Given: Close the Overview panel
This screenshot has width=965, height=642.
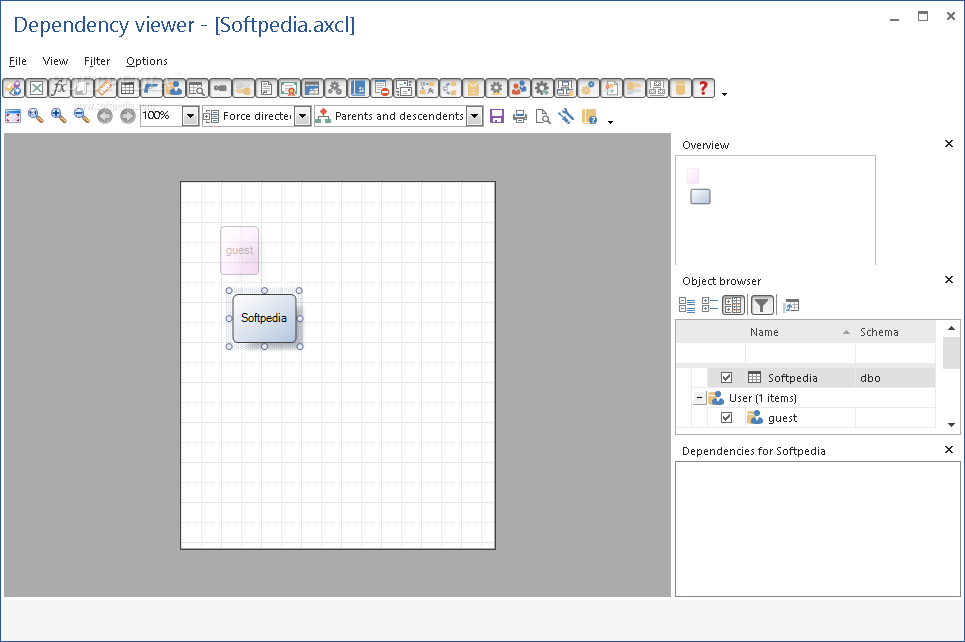Looking at the screenshot, I should pos(948,143).
